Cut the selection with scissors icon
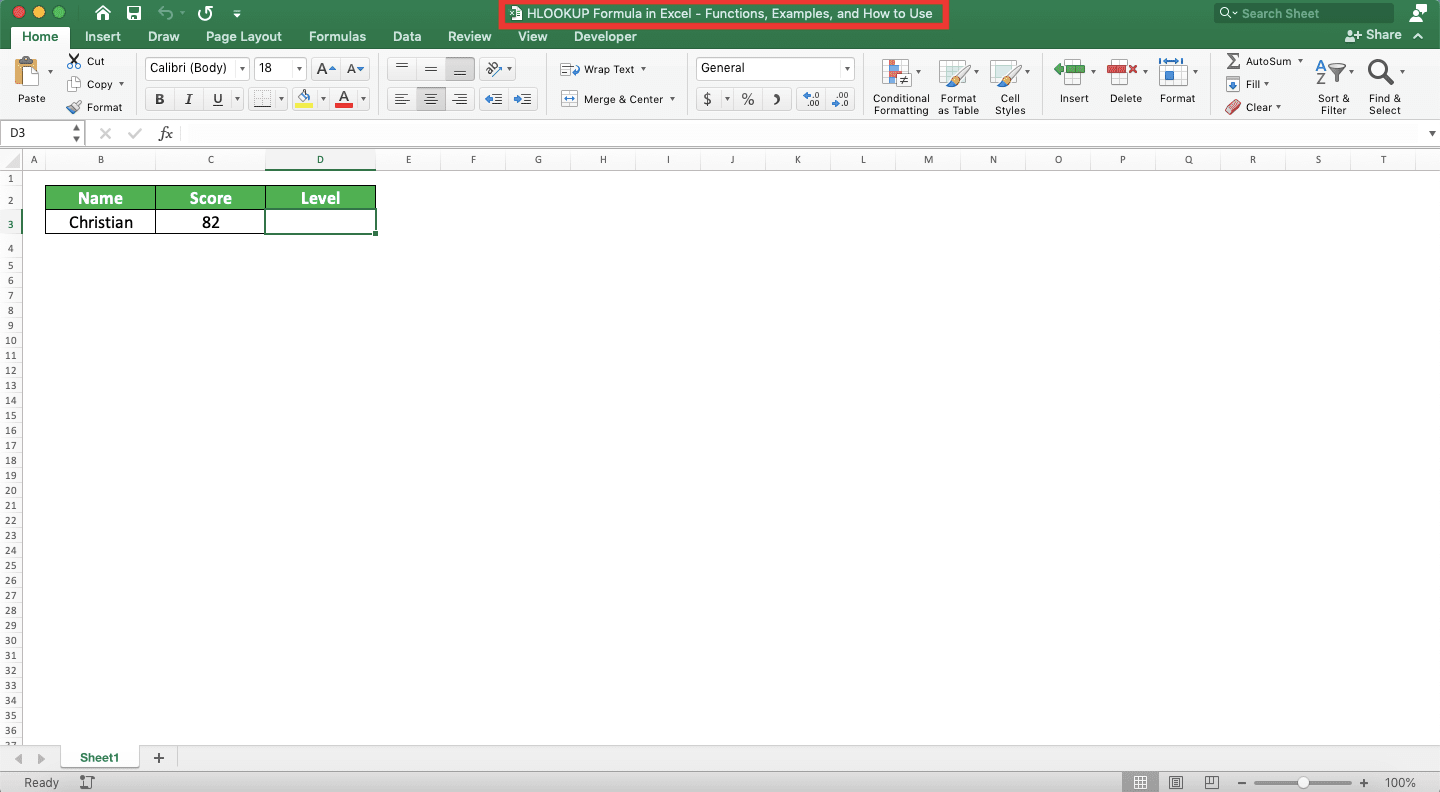This screenshot has height=792, width=1440. [74, 61]
